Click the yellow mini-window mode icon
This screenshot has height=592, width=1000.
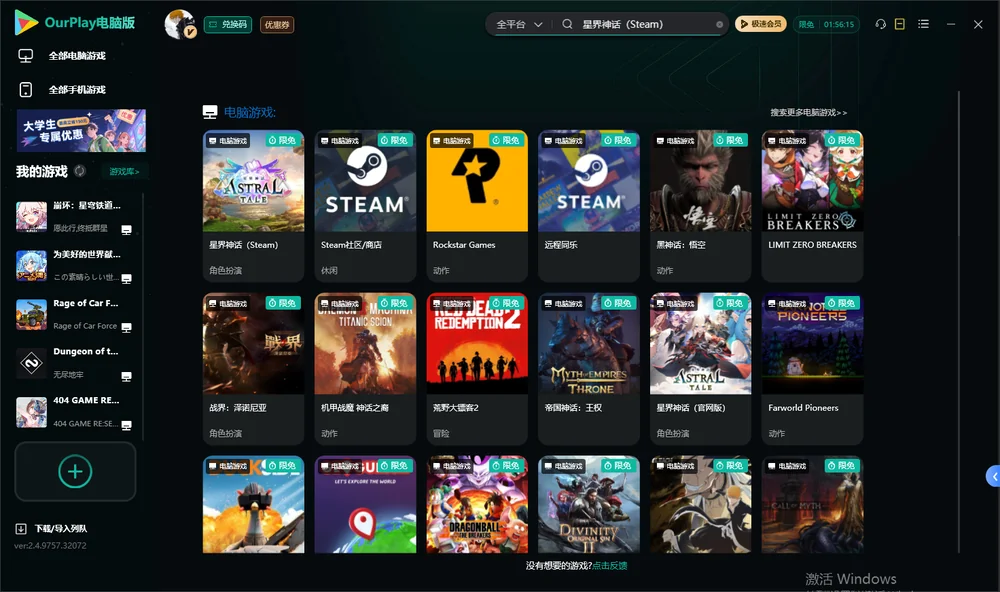pyautogui.click(x=899, y=24)
